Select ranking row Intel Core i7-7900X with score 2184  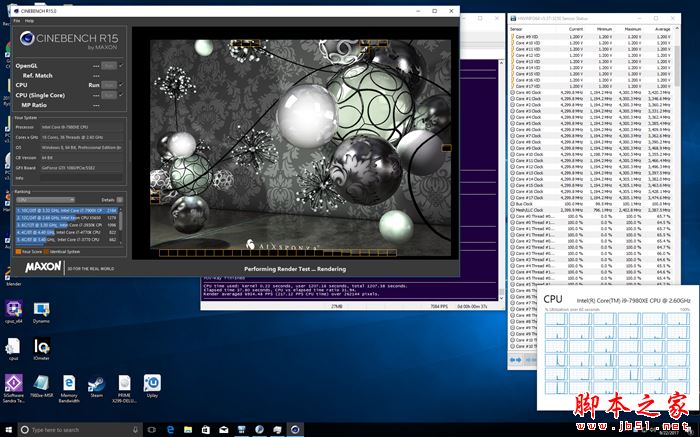click(x=67, y=210)
